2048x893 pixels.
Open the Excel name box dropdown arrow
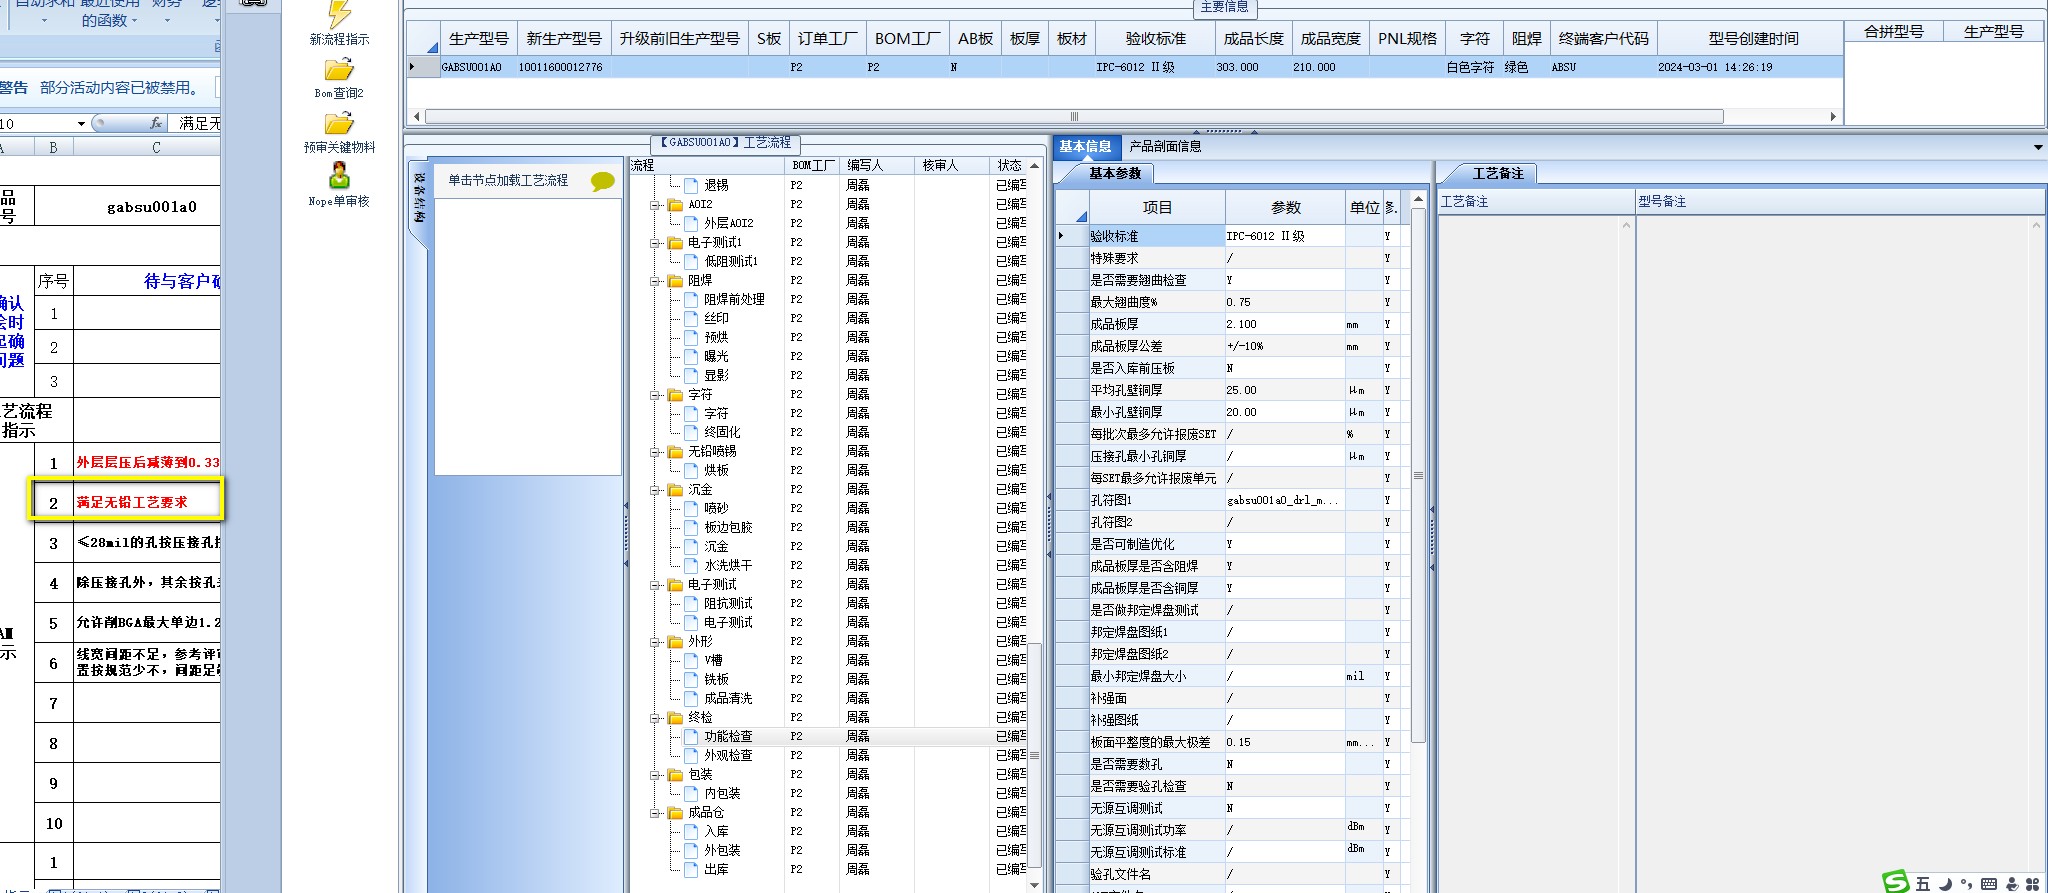click(81, 123)
